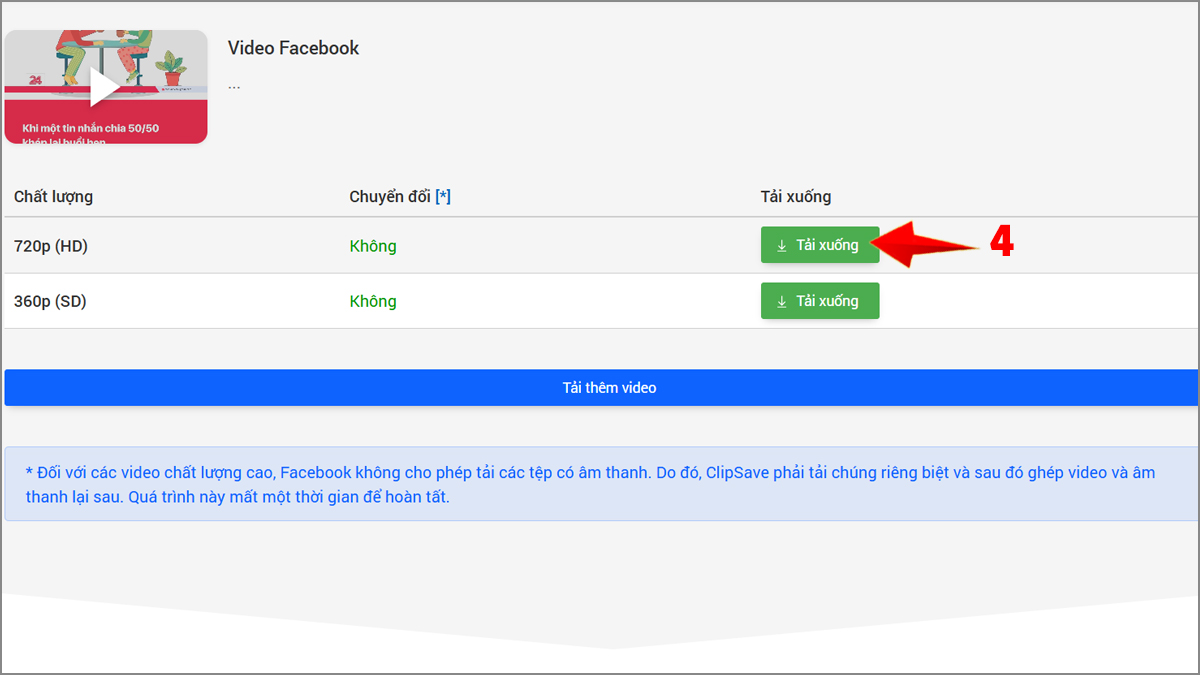Click the "Chất lượng" column header
The image size is (1200, 675).
pyautogui.click(x=52, y=196)
